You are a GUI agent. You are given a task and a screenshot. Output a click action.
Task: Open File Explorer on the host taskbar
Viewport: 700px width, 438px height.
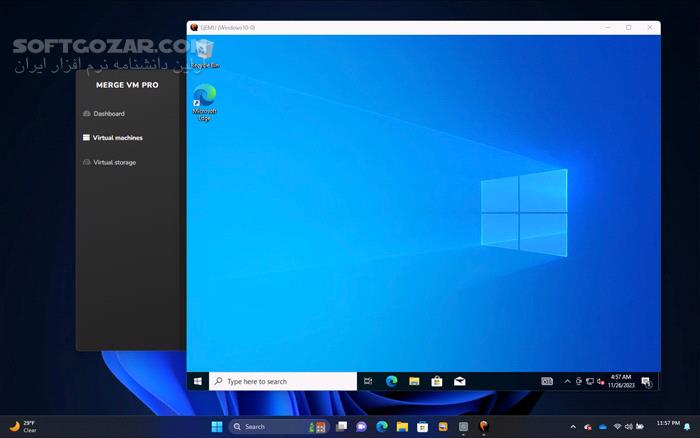(x=402, y=427)
